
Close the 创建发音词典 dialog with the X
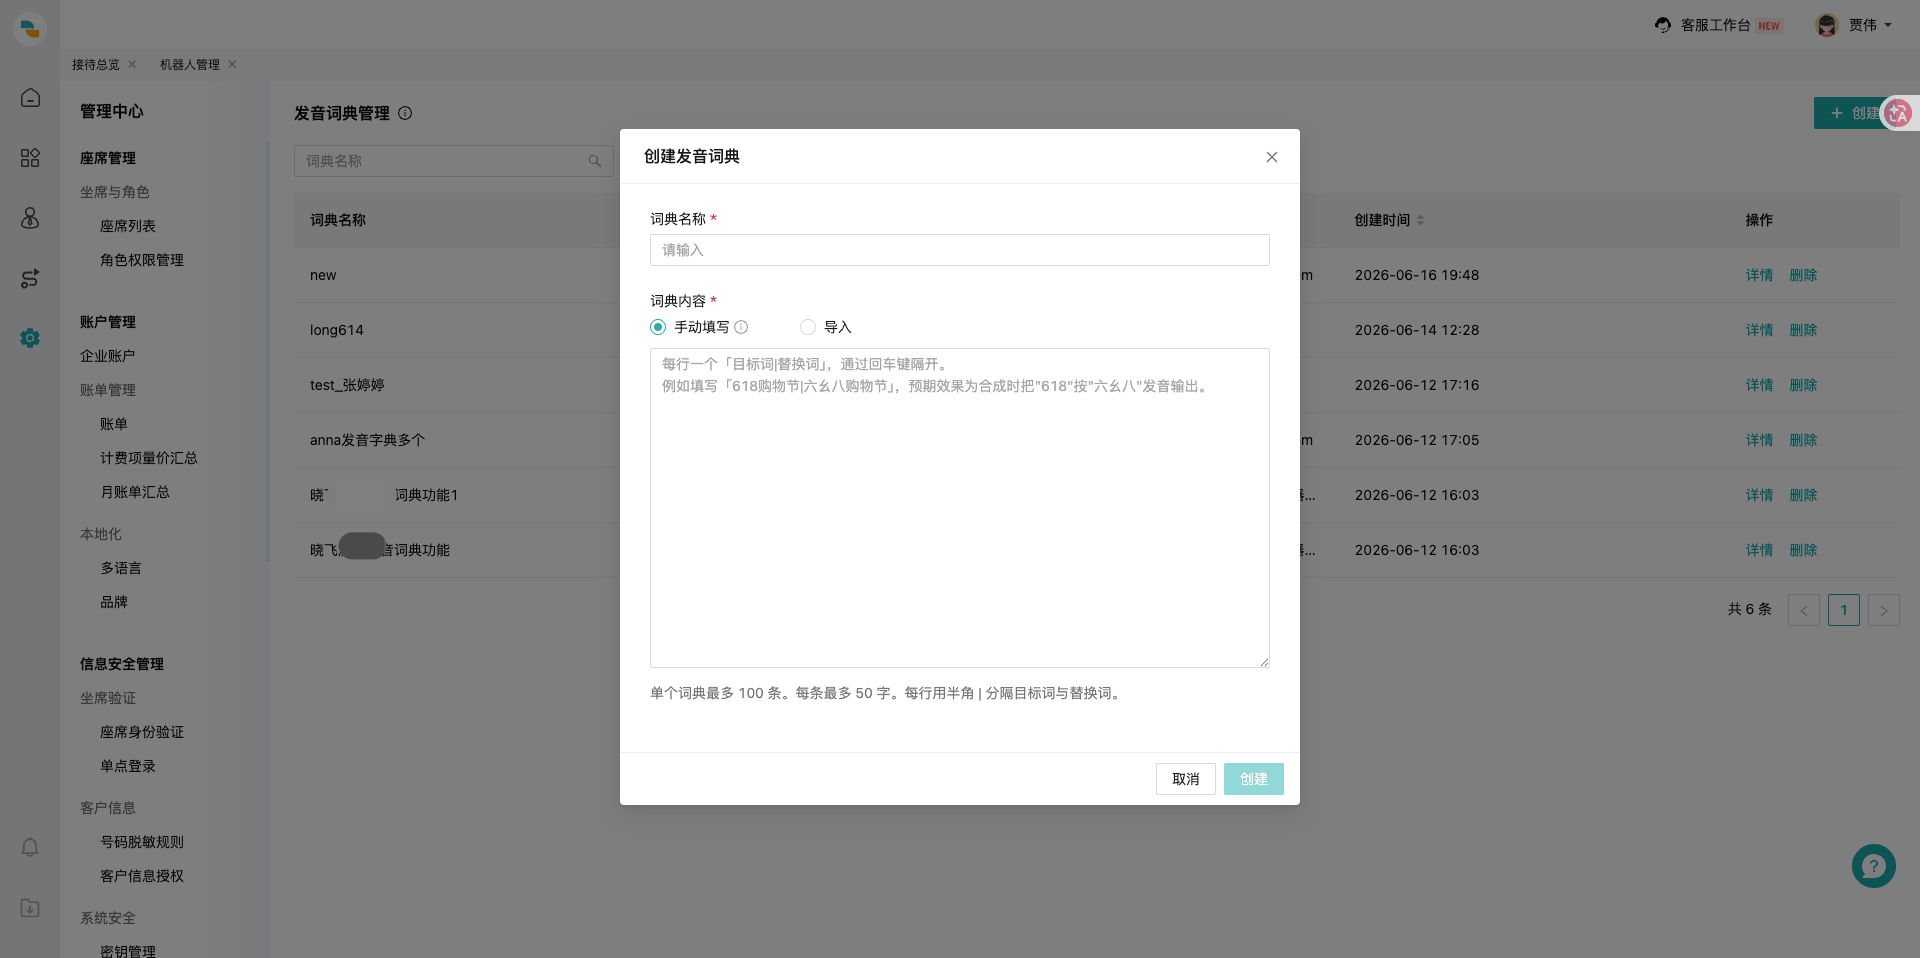pyautogui.click(x=1272, y=157)
